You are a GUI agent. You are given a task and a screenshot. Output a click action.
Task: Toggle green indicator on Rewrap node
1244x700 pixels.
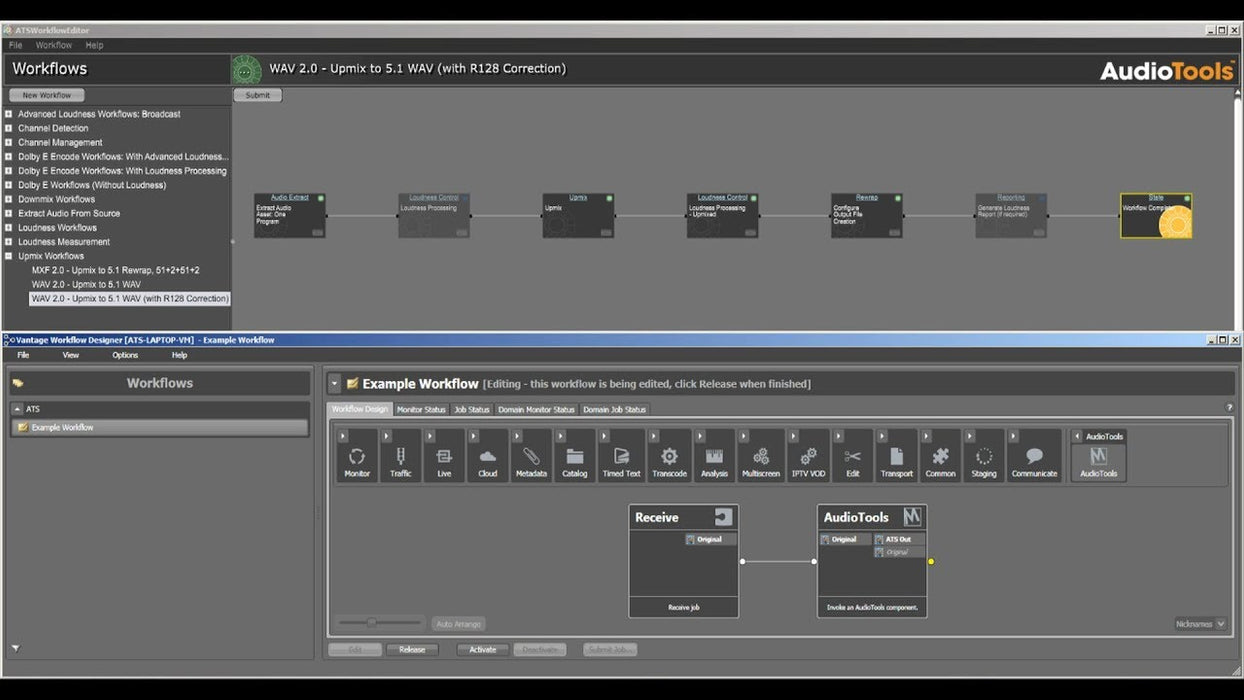pyautogui.click(x=898, y=199)
